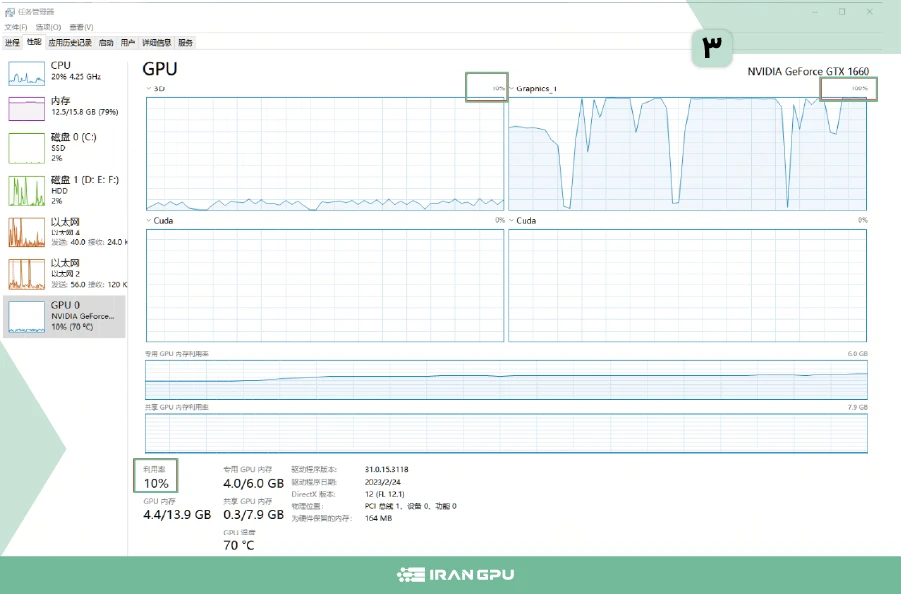Open the 文件 menu
The width and height of the screenshot is (901, 594).
tap(17, 26)
